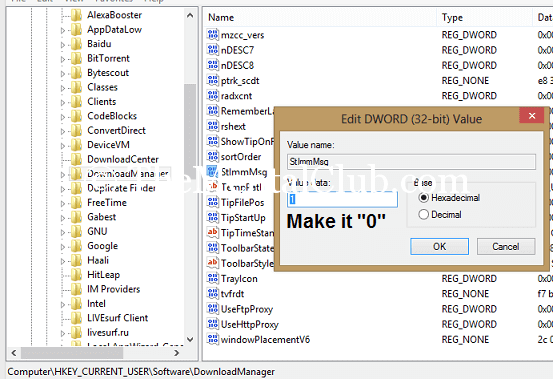
Task: Click the Value name field StImmMsg
Action: point(411,161)
